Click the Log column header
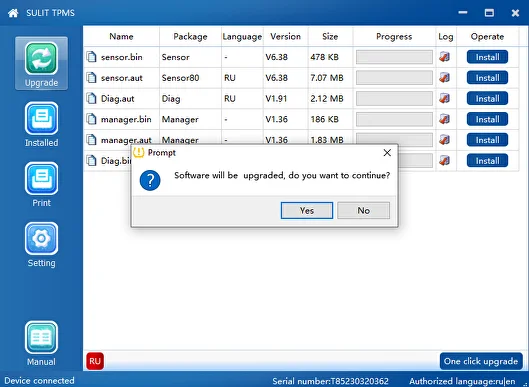The image size is (529, 387). coord(446,36)
